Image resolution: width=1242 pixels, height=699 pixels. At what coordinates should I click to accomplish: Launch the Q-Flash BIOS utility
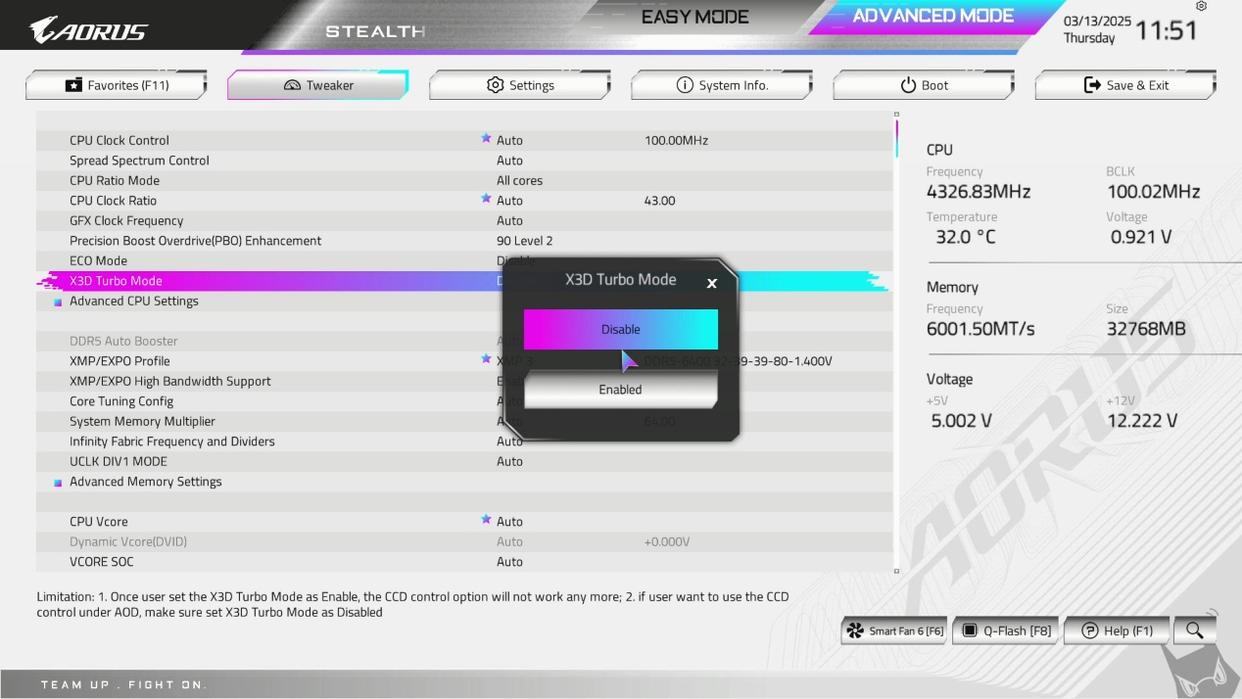point(1006,630)
